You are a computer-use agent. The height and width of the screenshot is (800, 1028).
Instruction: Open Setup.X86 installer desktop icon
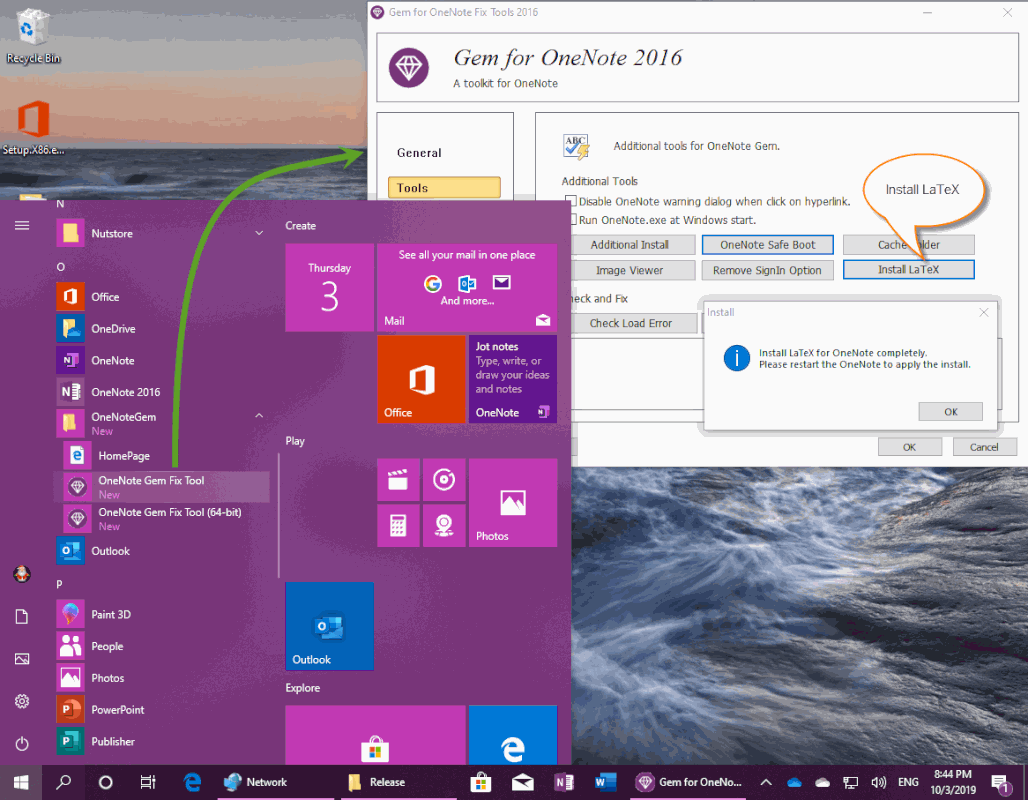click(x=33, y=128)
